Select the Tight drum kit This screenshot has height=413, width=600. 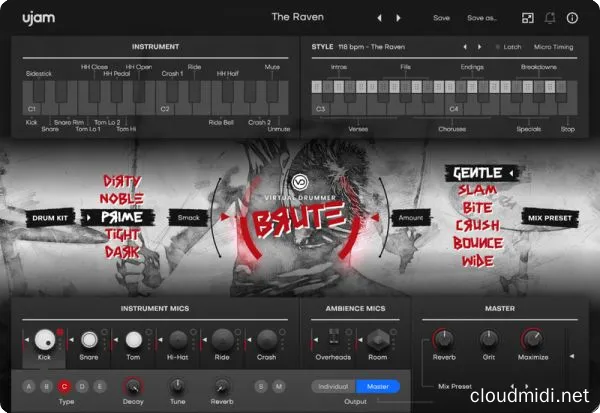pyautogui.click(x=122, y=234)
